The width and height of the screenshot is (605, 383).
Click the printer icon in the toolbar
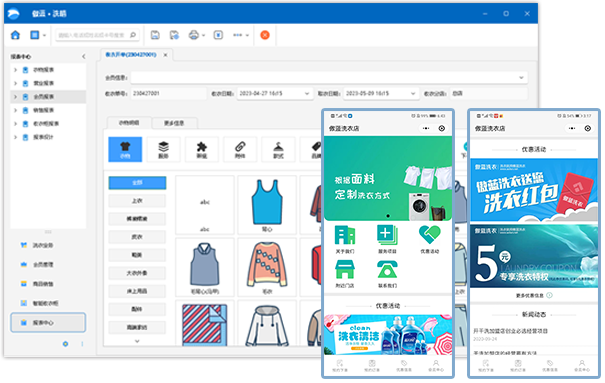[194, 35]
